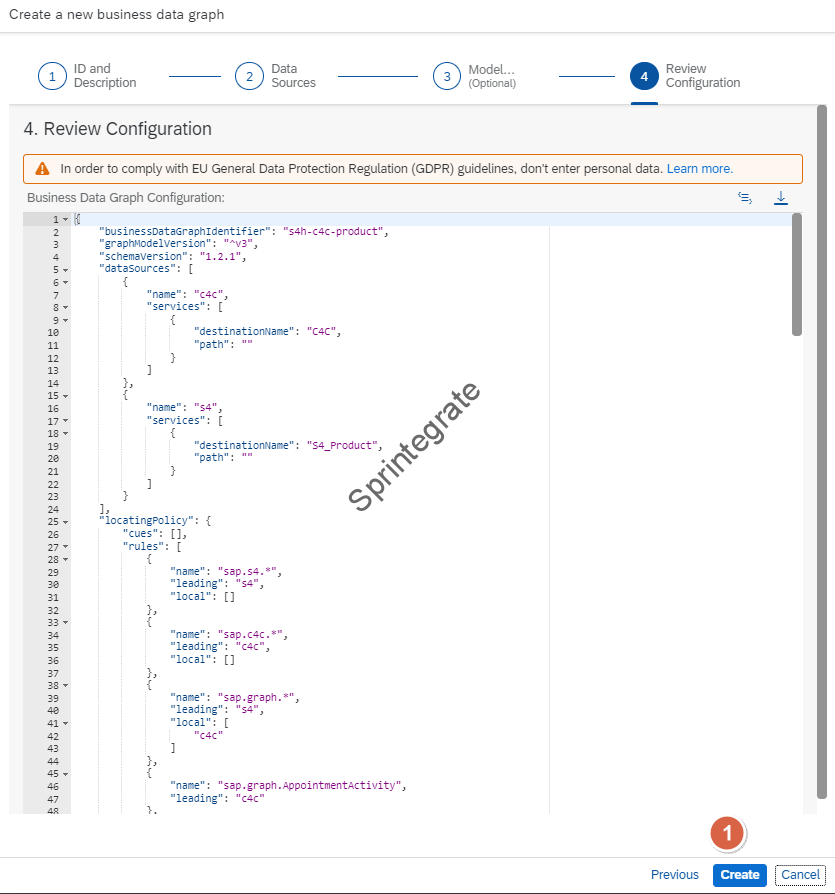Click the "businessDataGraphIdentifier" key

[184, 231]
